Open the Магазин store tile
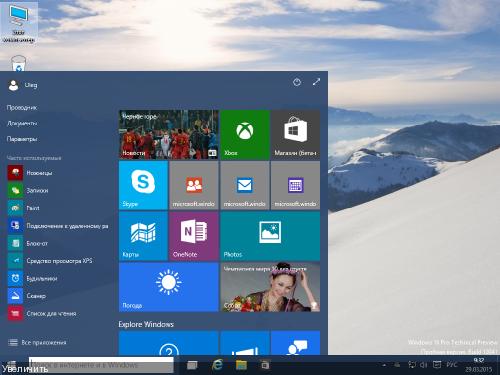Screen dimensions: 500x375 (x=295, y=135)
